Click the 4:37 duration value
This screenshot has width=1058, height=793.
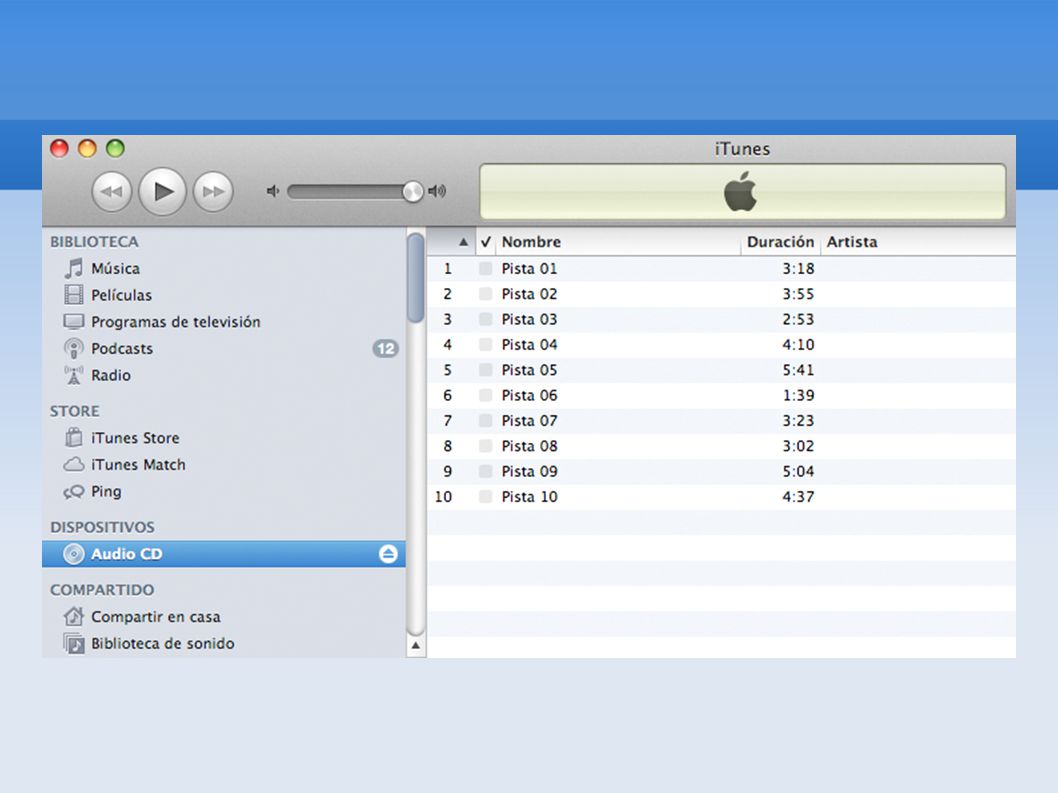798,497
